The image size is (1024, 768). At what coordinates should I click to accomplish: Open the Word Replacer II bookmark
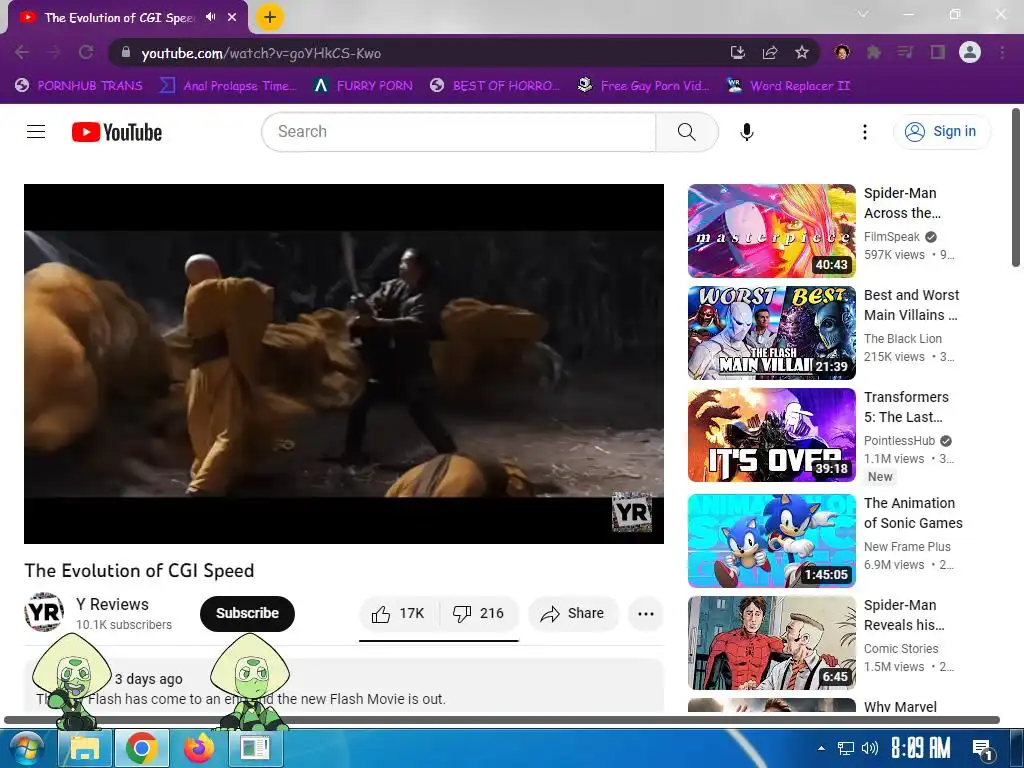click(788, 86)
